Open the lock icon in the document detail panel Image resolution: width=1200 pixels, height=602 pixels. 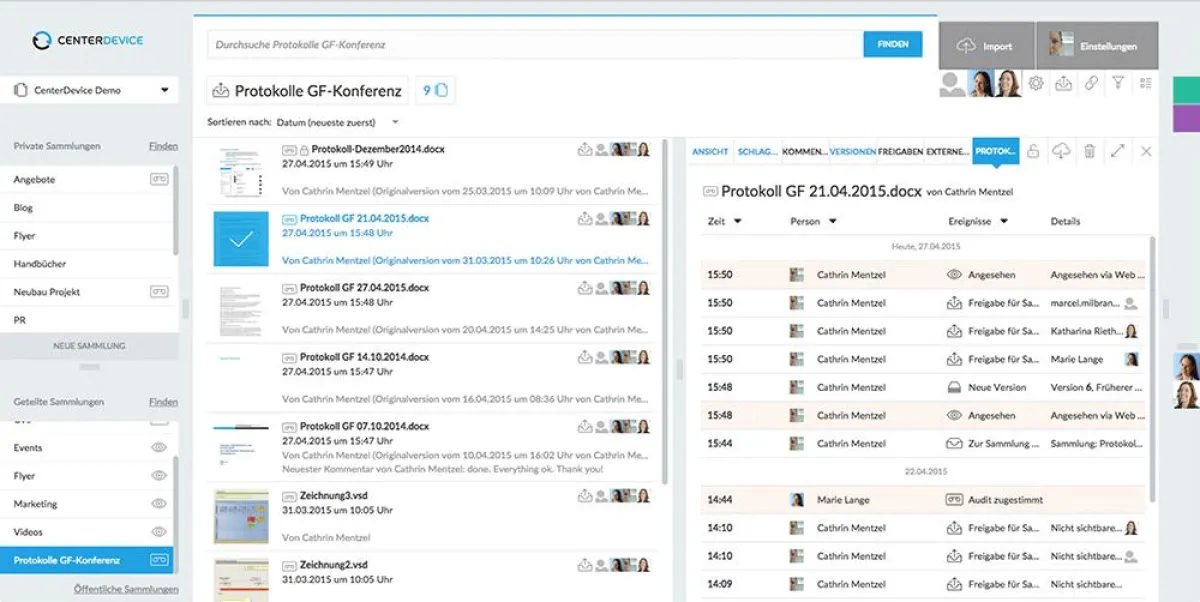click(1032, 151)
